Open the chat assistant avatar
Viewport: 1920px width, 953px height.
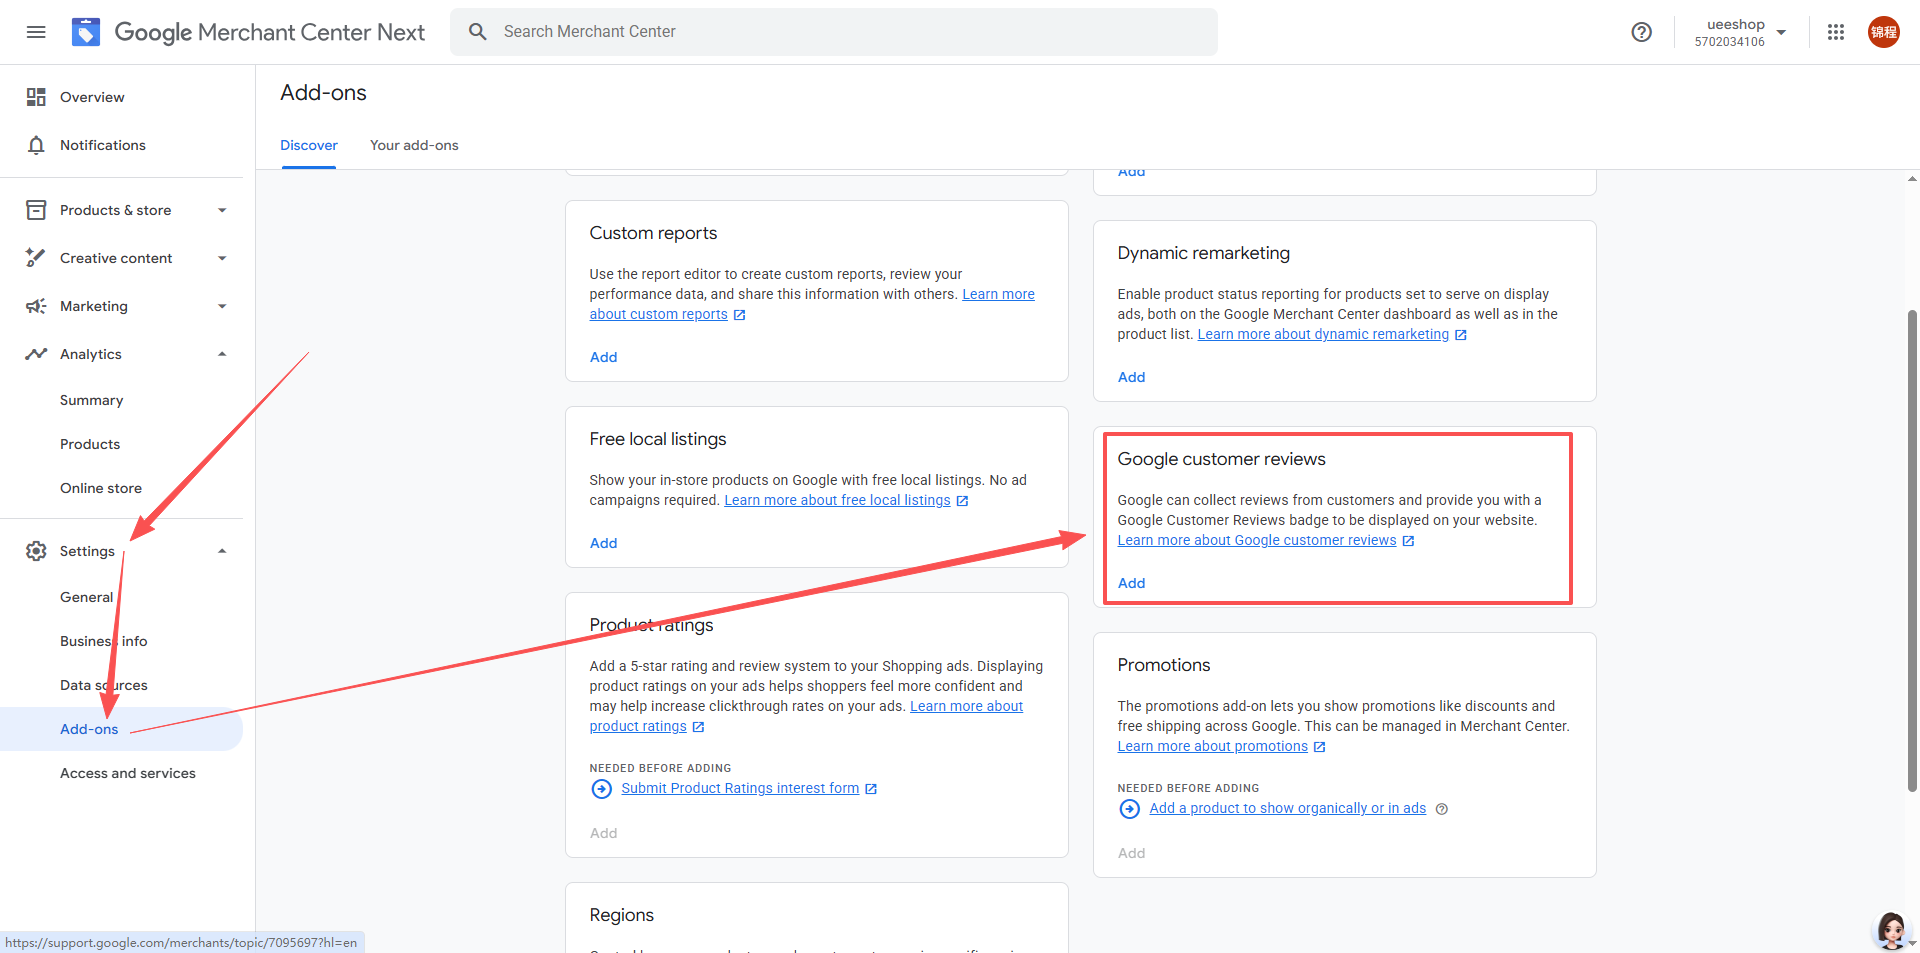point(1890,929)
